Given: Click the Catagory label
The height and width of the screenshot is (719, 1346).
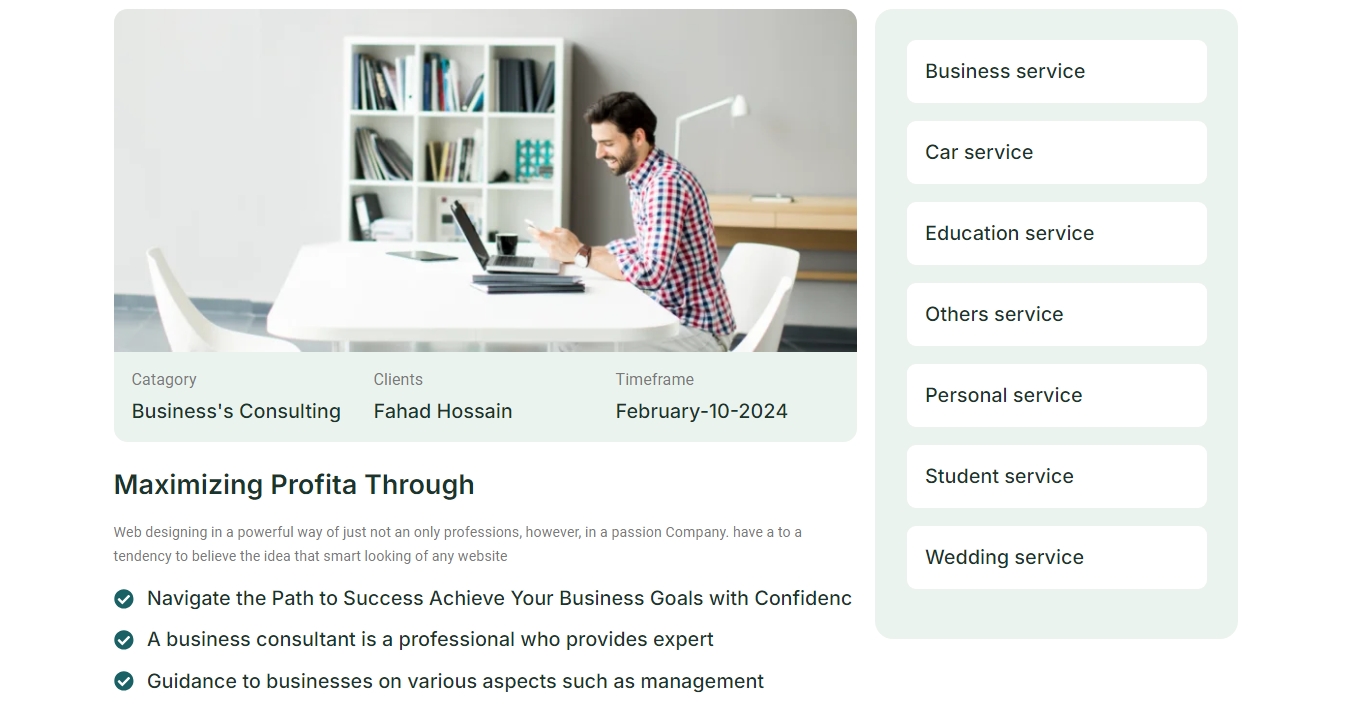Looking at the screenshot, I should 164,379.
